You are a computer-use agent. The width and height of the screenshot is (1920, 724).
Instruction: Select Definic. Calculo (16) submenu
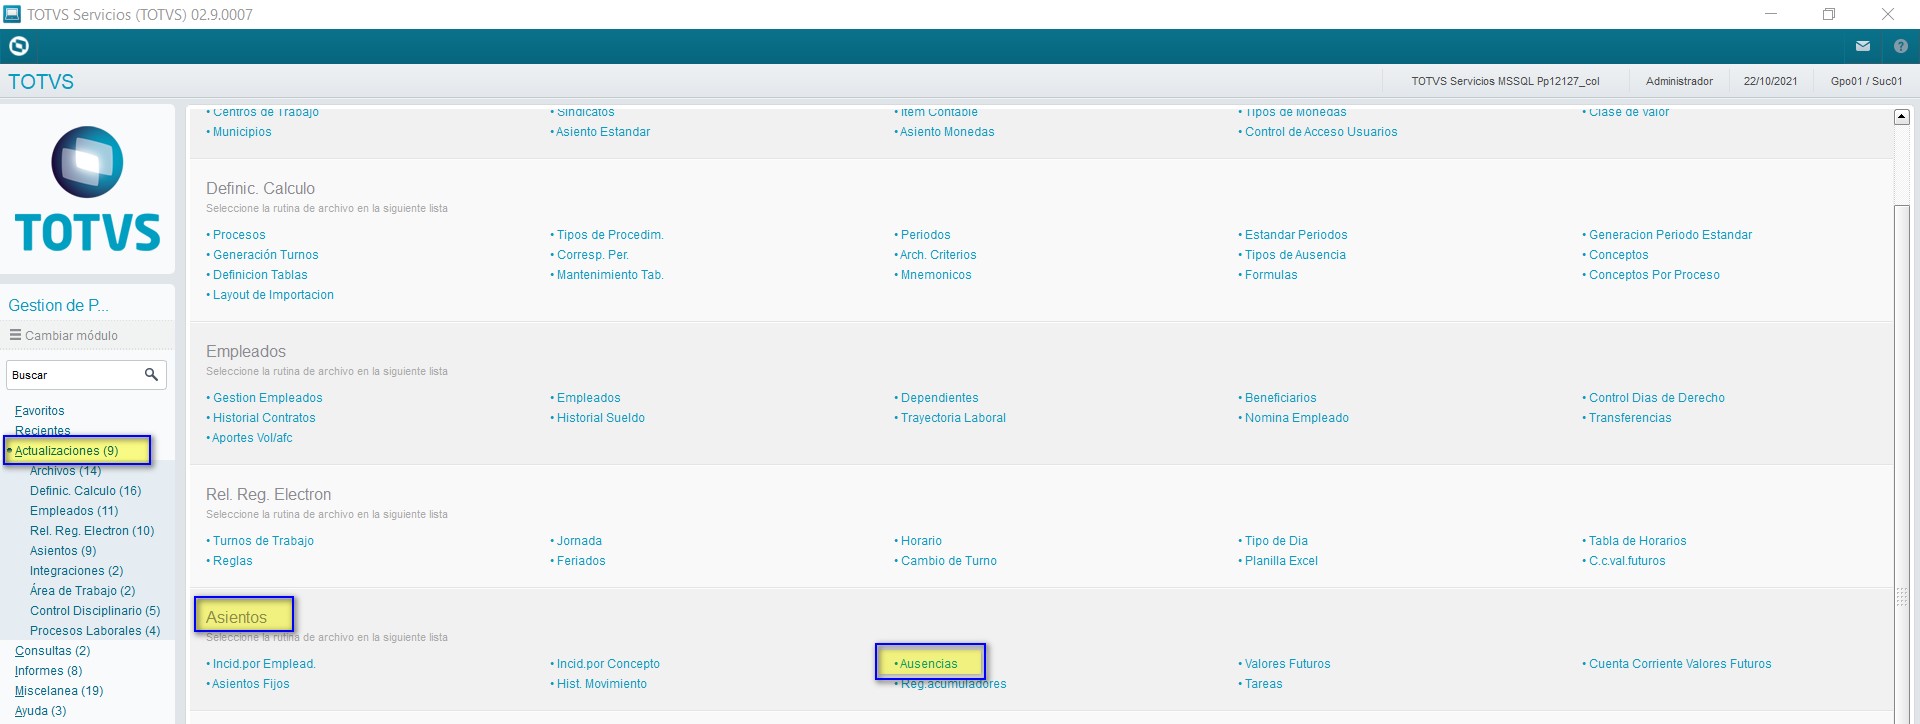pyautogui.click(x=85, y=491)
